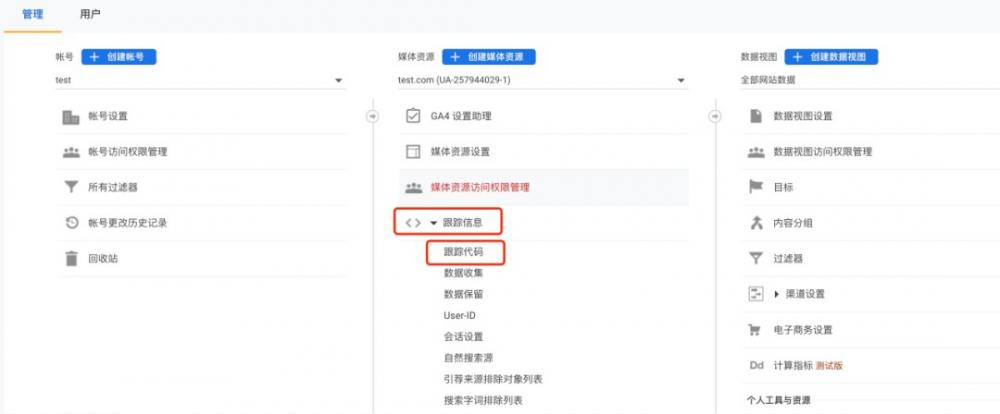Viewport: 1000px width, 414px height.
Task: Click the arrow connector between property and view columns
Action: point(715,116)
